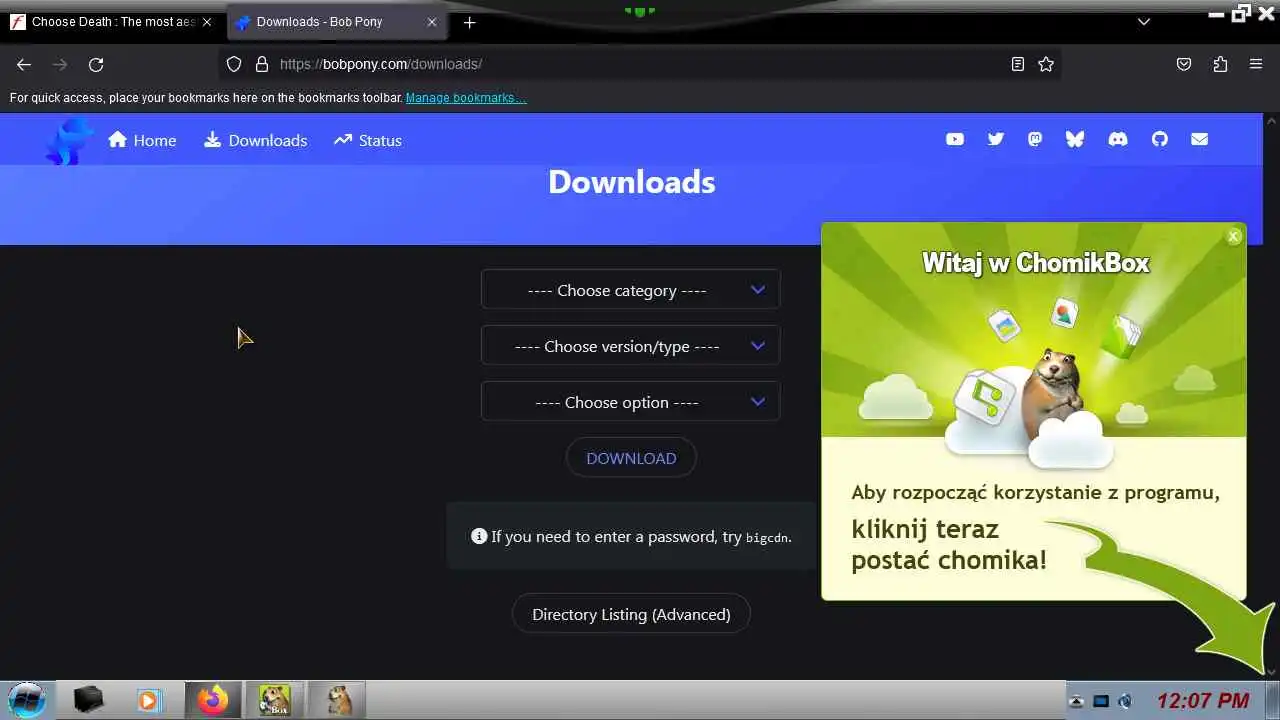1280x720 pixels.
Task: Open the Windows Start orb
Action: point(27,699)
